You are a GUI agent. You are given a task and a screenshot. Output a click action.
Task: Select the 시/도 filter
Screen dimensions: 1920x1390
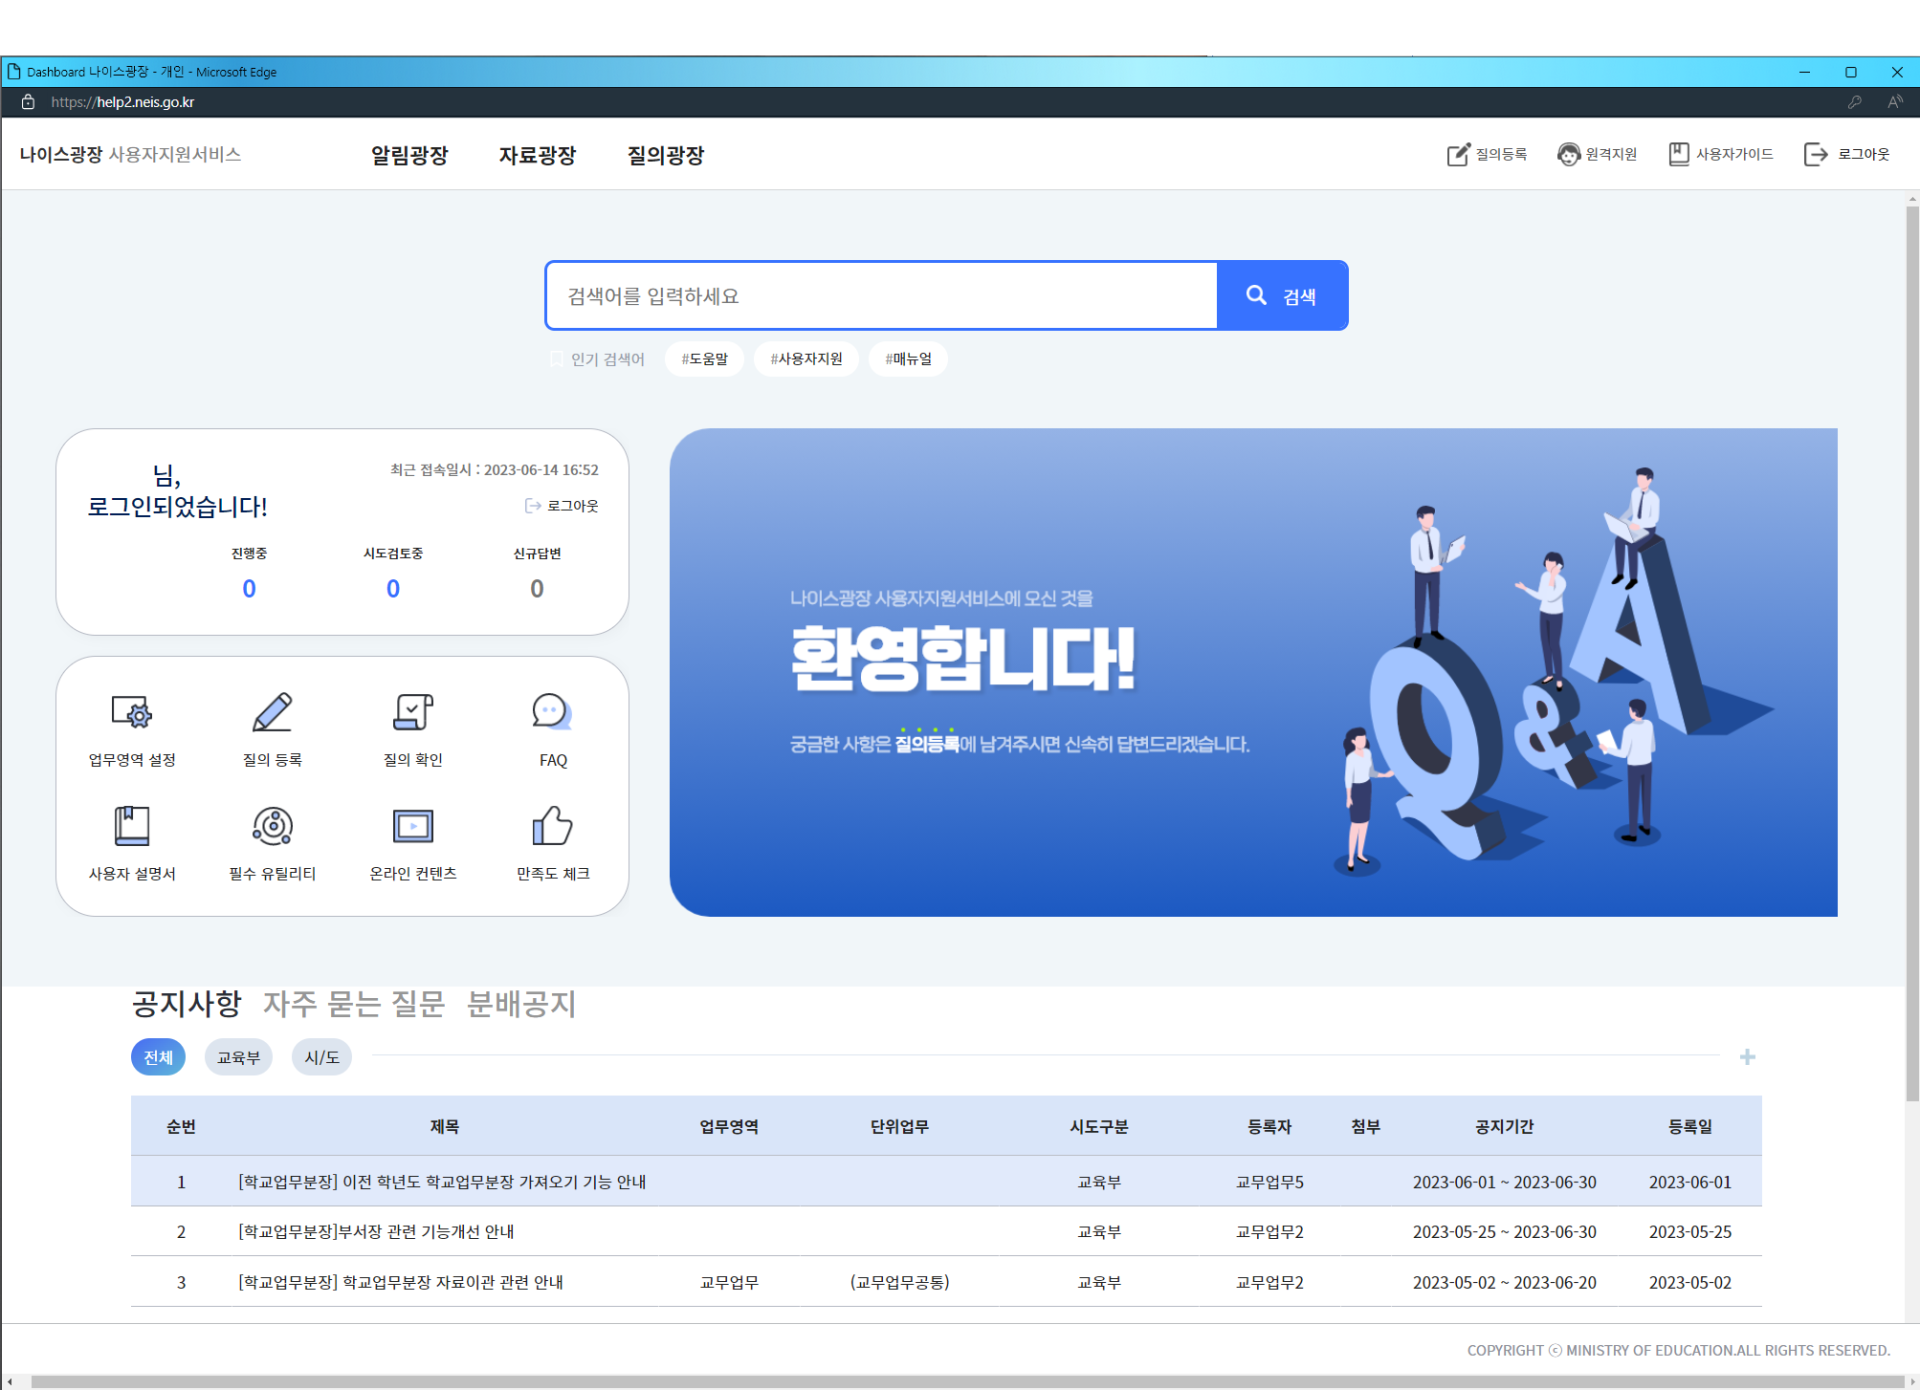[321, 1057]
